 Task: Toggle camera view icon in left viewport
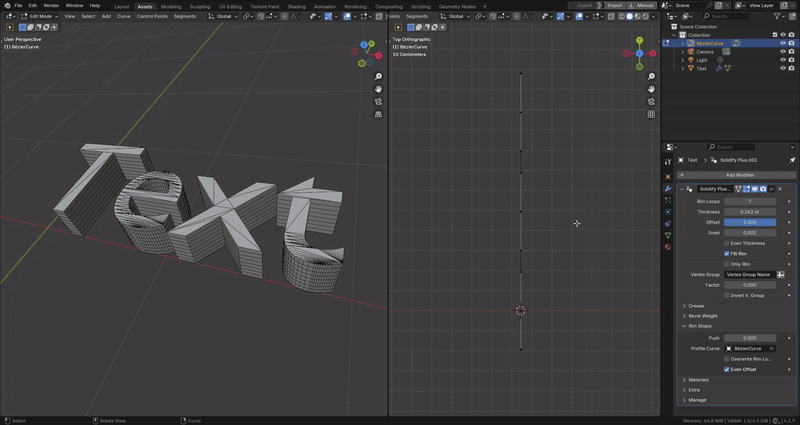[378, 102]
